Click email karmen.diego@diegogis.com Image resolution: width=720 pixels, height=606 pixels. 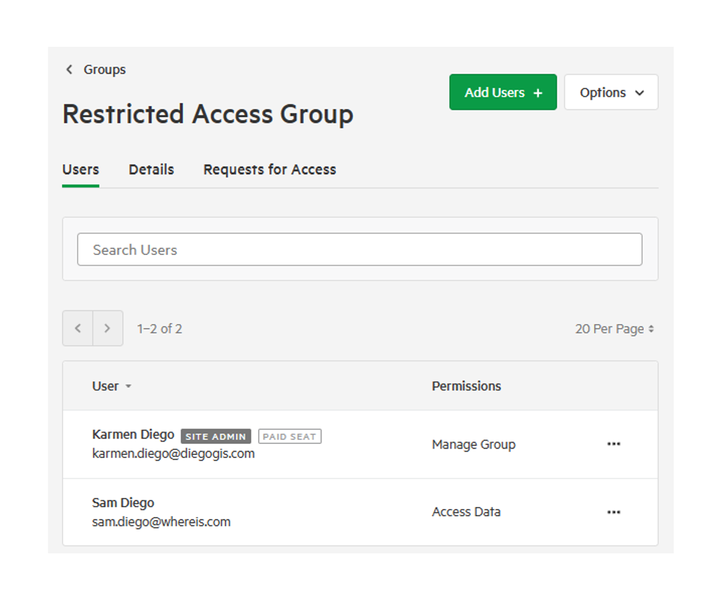173,454
